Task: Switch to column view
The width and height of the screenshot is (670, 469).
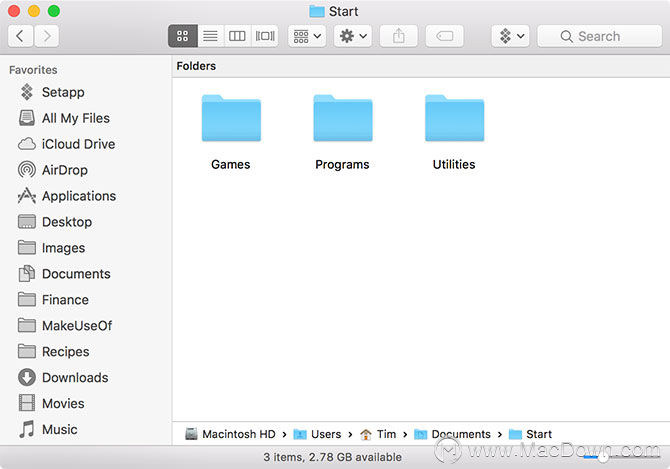Action: [x=237, y=36]
